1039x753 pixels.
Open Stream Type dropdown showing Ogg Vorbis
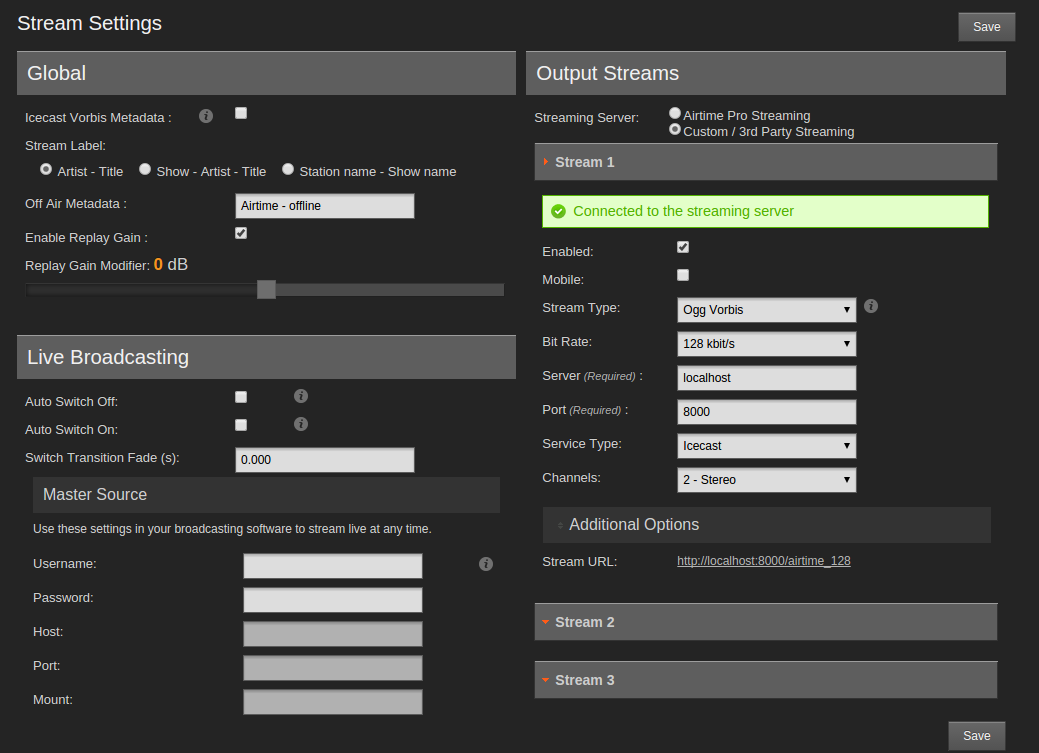point(767,310)
